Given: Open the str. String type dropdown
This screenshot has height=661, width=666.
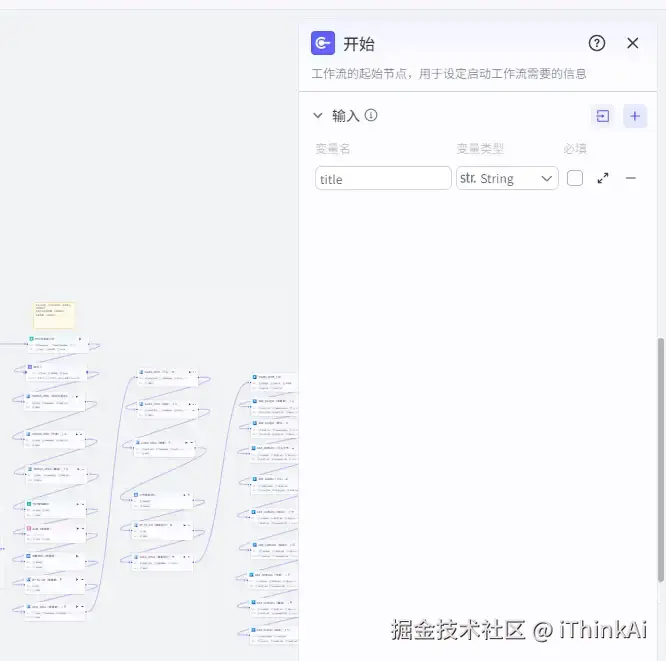Looking at the screenshot, I should pyautogui.click(x=507, y=178).
